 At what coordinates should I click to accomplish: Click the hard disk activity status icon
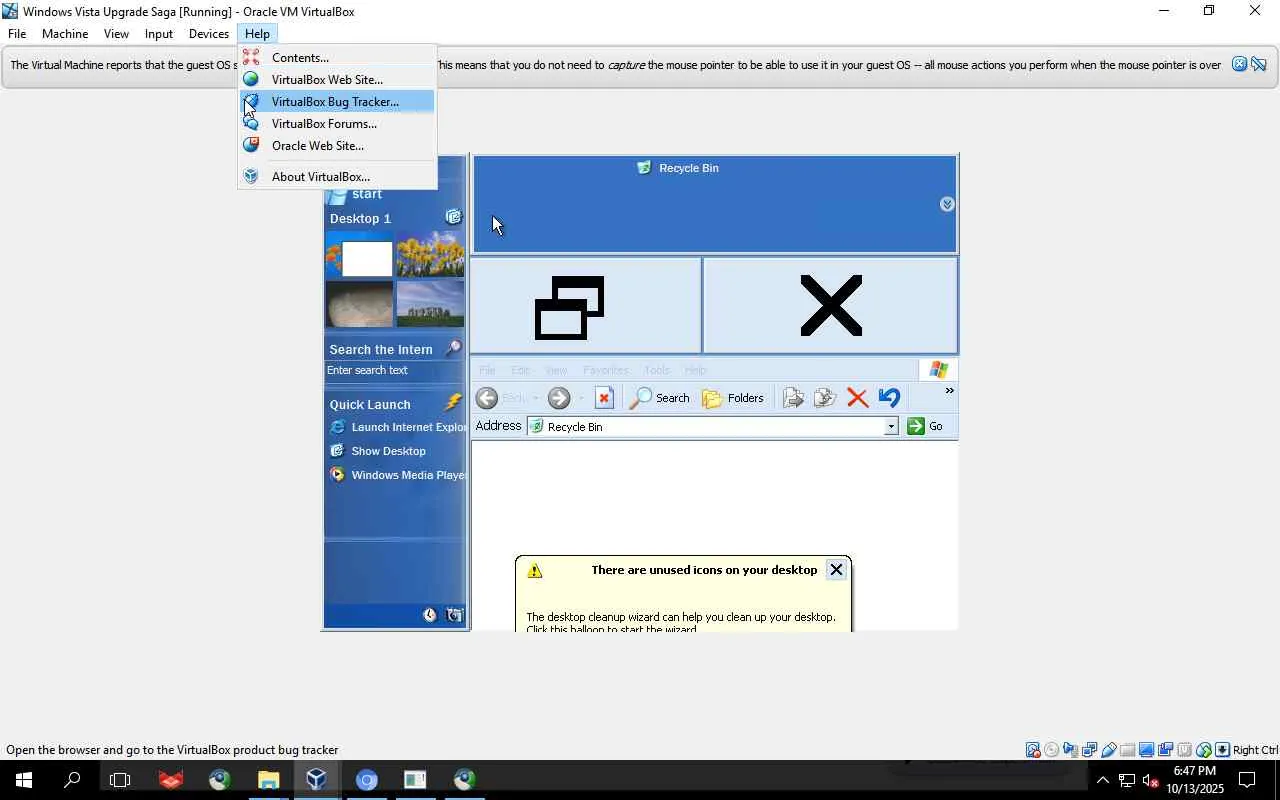point(1032,750)
